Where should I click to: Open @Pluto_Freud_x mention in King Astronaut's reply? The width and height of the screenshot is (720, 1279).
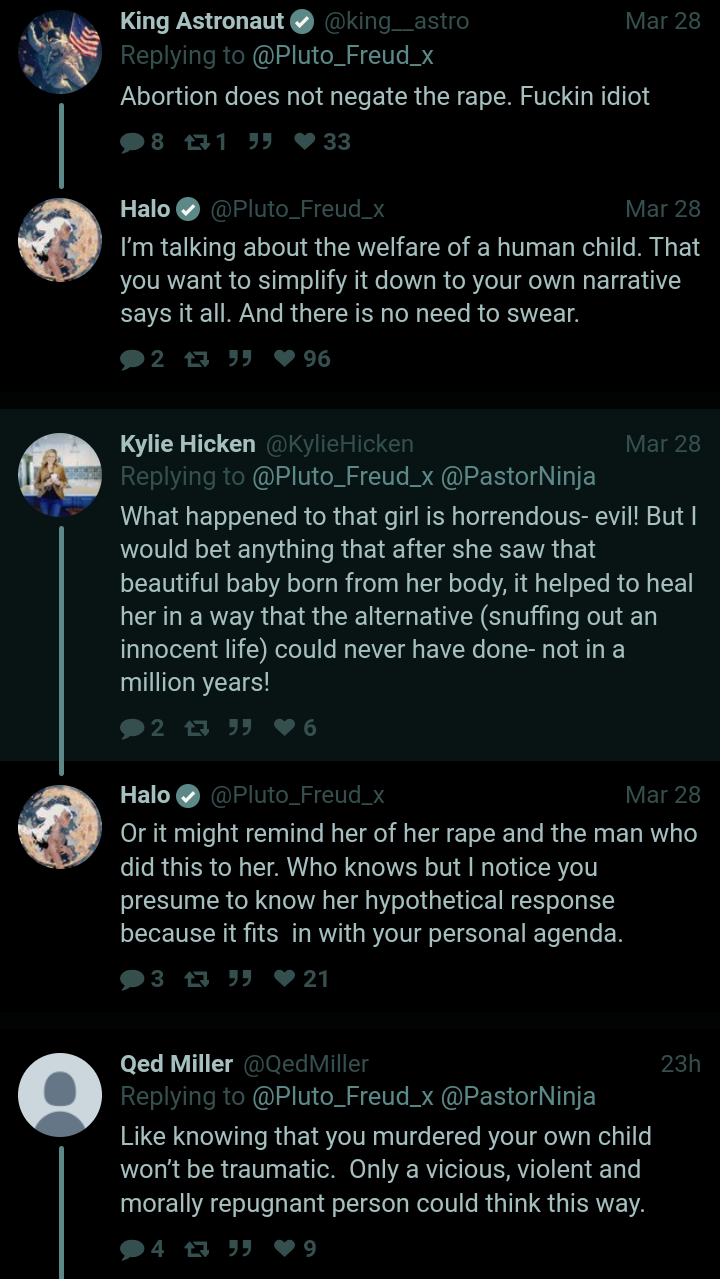[342, 55]
